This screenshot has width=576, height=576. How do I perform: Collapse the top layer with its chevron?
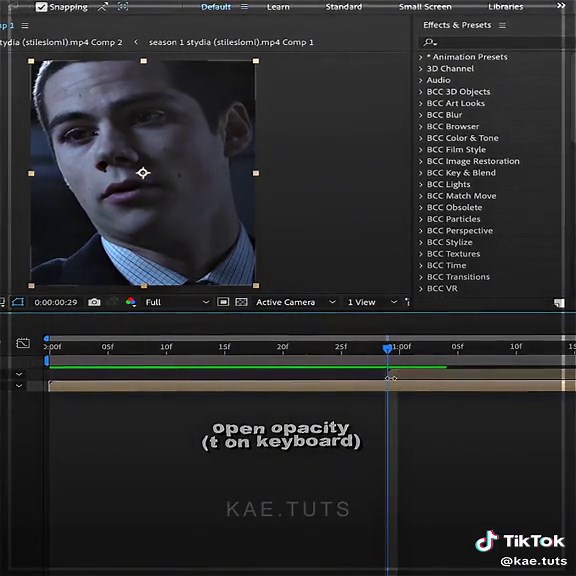click(x=19, y=374)
